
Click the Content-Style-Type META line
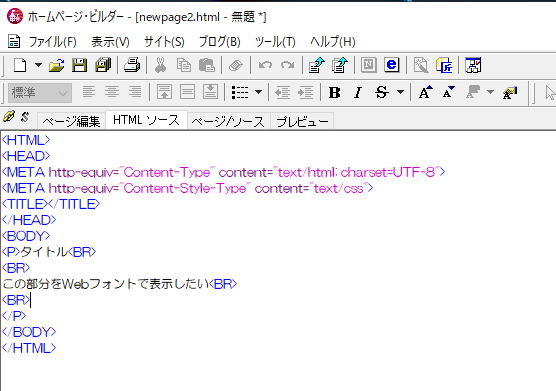tap(187, 188)
